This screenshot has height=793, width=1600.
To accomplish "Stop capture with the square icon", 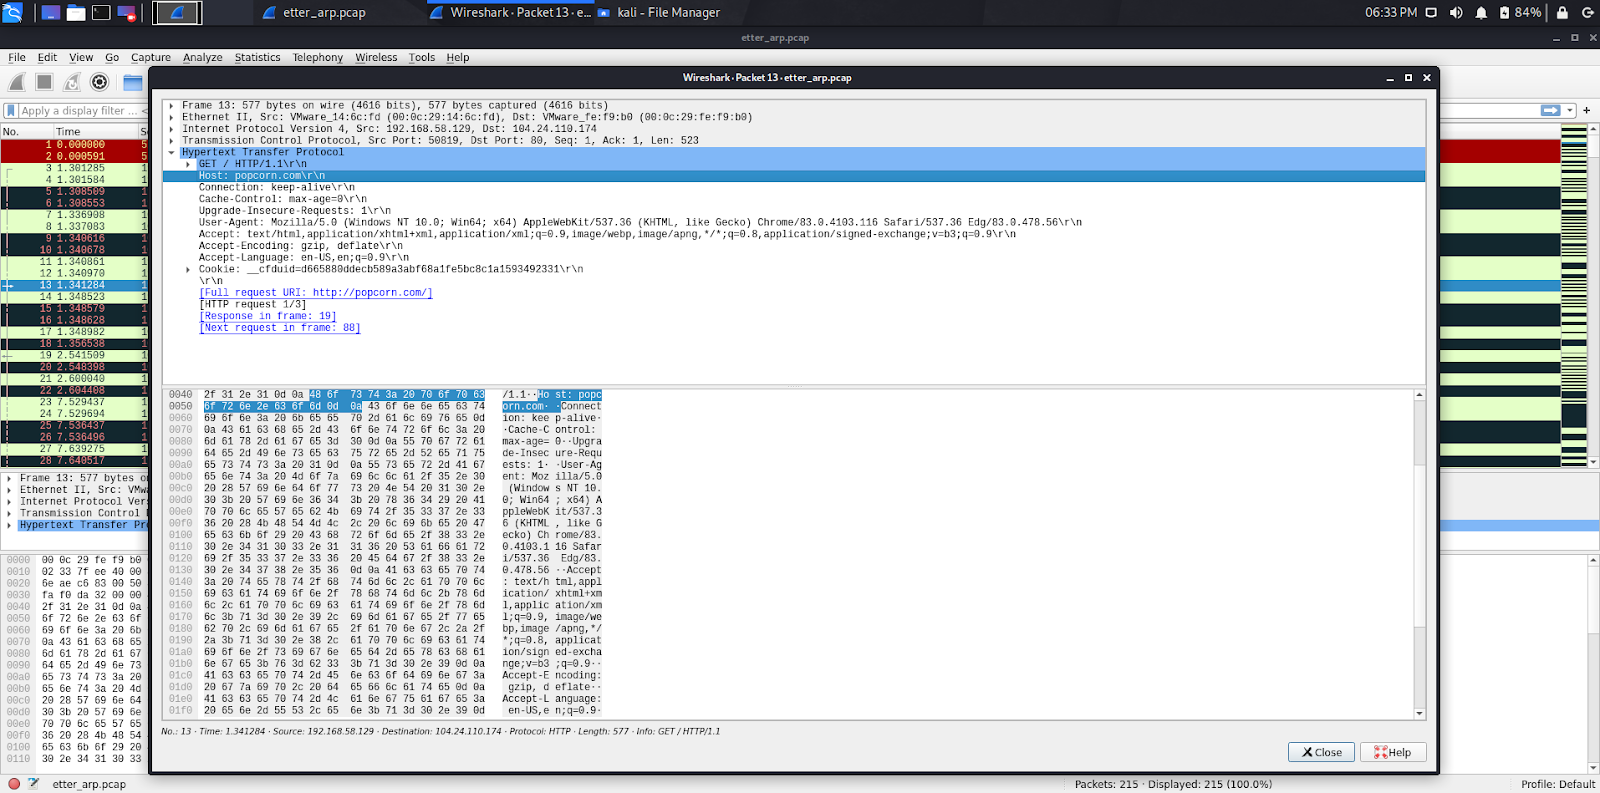I will tap(44, 82).
